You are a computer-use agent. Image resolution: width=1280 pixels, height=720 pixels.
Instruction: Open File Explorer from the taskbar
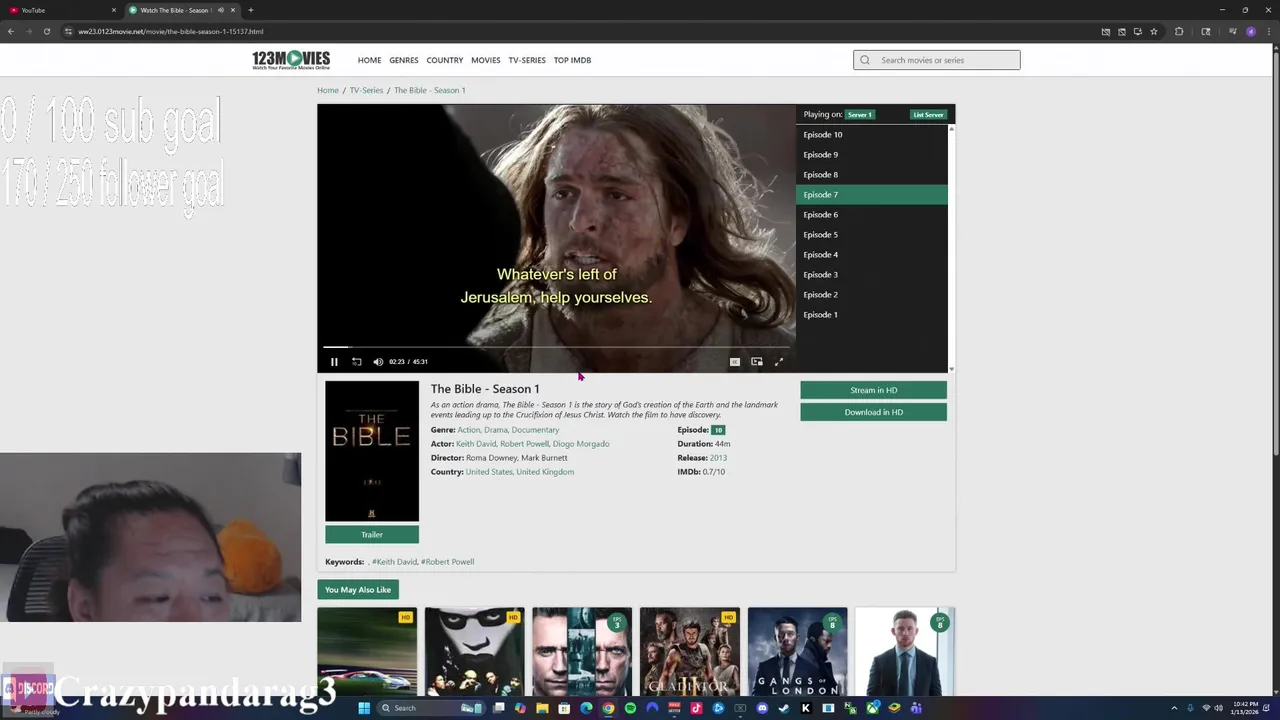(542, 708)
